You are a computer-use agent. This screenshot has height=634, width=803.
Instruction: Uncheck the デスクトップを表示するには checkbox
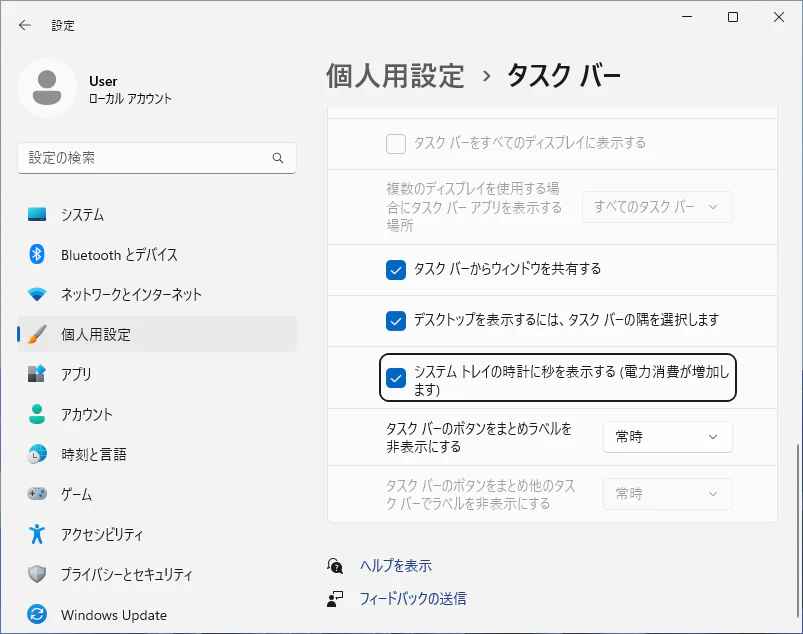coord(396,321)
